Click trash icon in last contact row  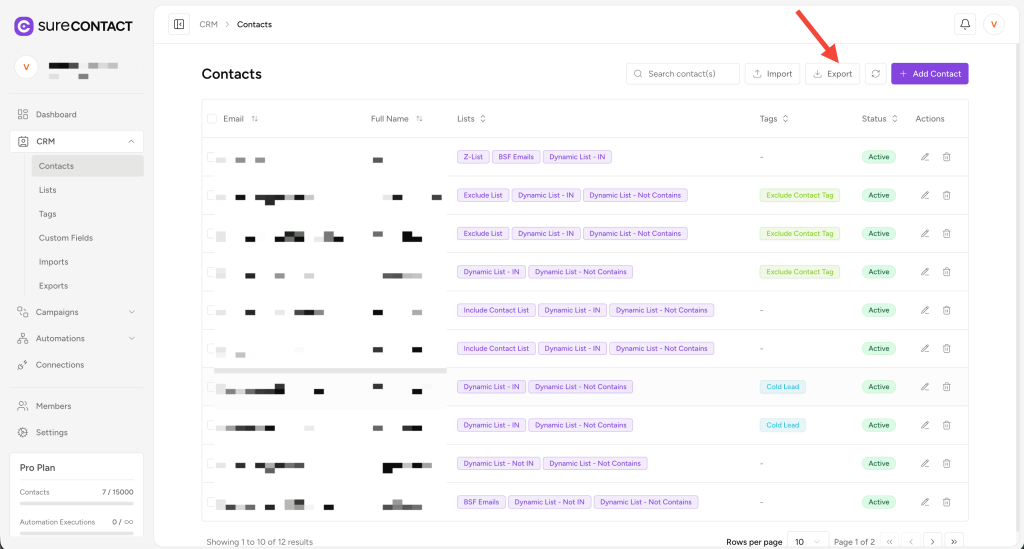click(947, 502)
